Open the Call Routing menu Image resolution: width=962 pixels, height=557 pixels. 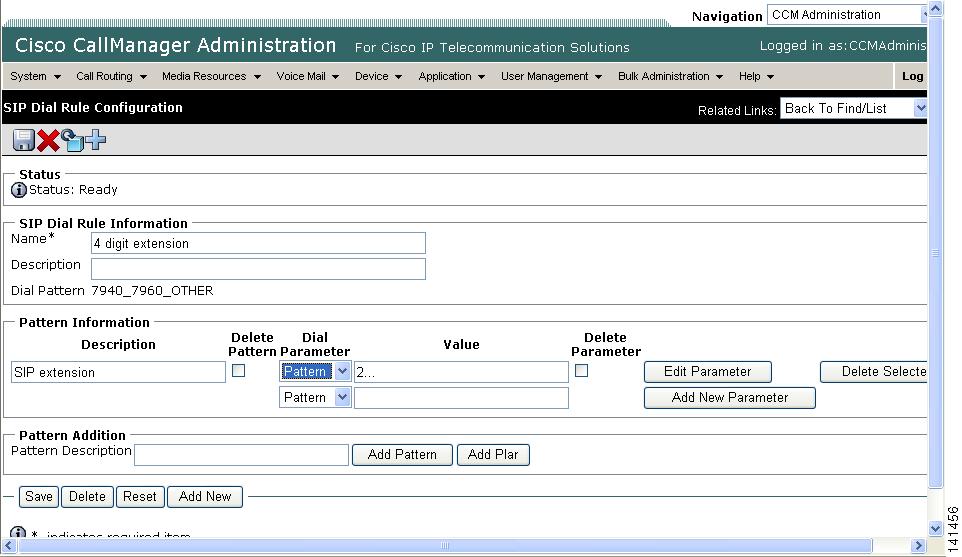pyautogui.click(x=111, y=77)
